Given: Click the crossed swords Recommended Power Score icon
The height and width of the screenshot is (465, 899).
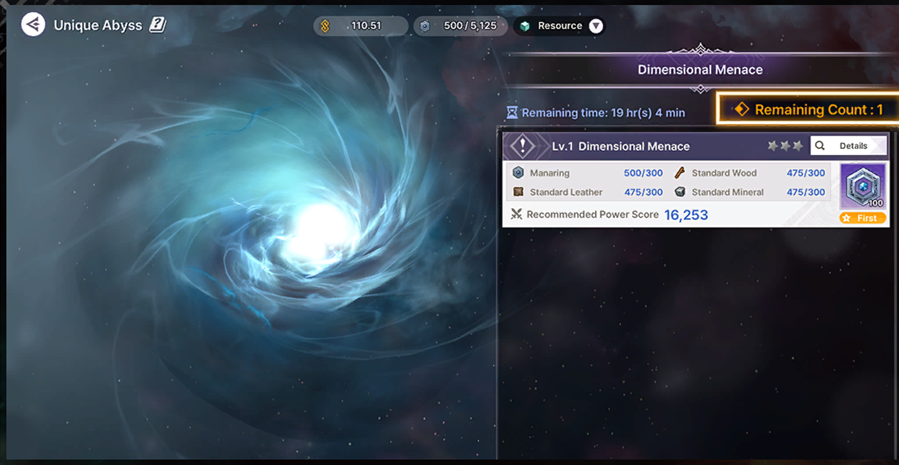Looking at the screenshot, I should [x=516, y=215].
